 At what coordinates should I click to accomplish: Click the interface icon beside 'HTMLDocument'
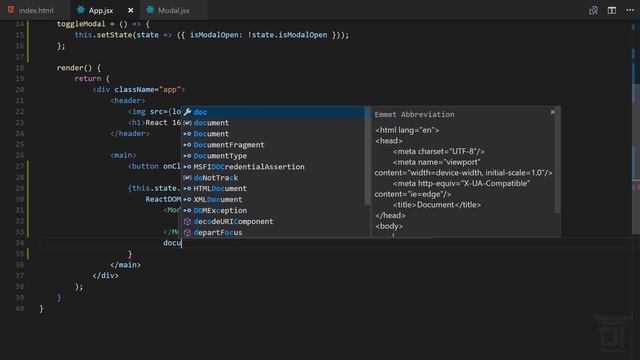tap(187, 189)
